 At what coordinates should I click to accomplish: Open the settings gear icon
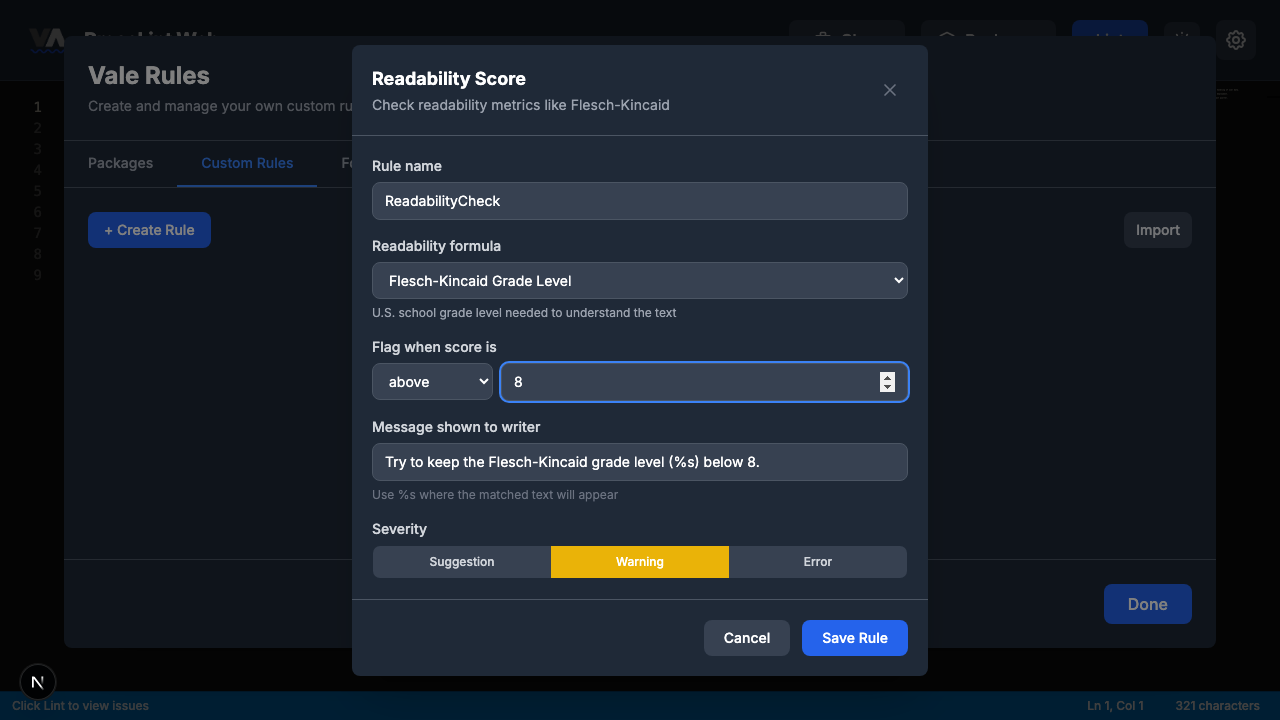click(x=1236, y=40)
